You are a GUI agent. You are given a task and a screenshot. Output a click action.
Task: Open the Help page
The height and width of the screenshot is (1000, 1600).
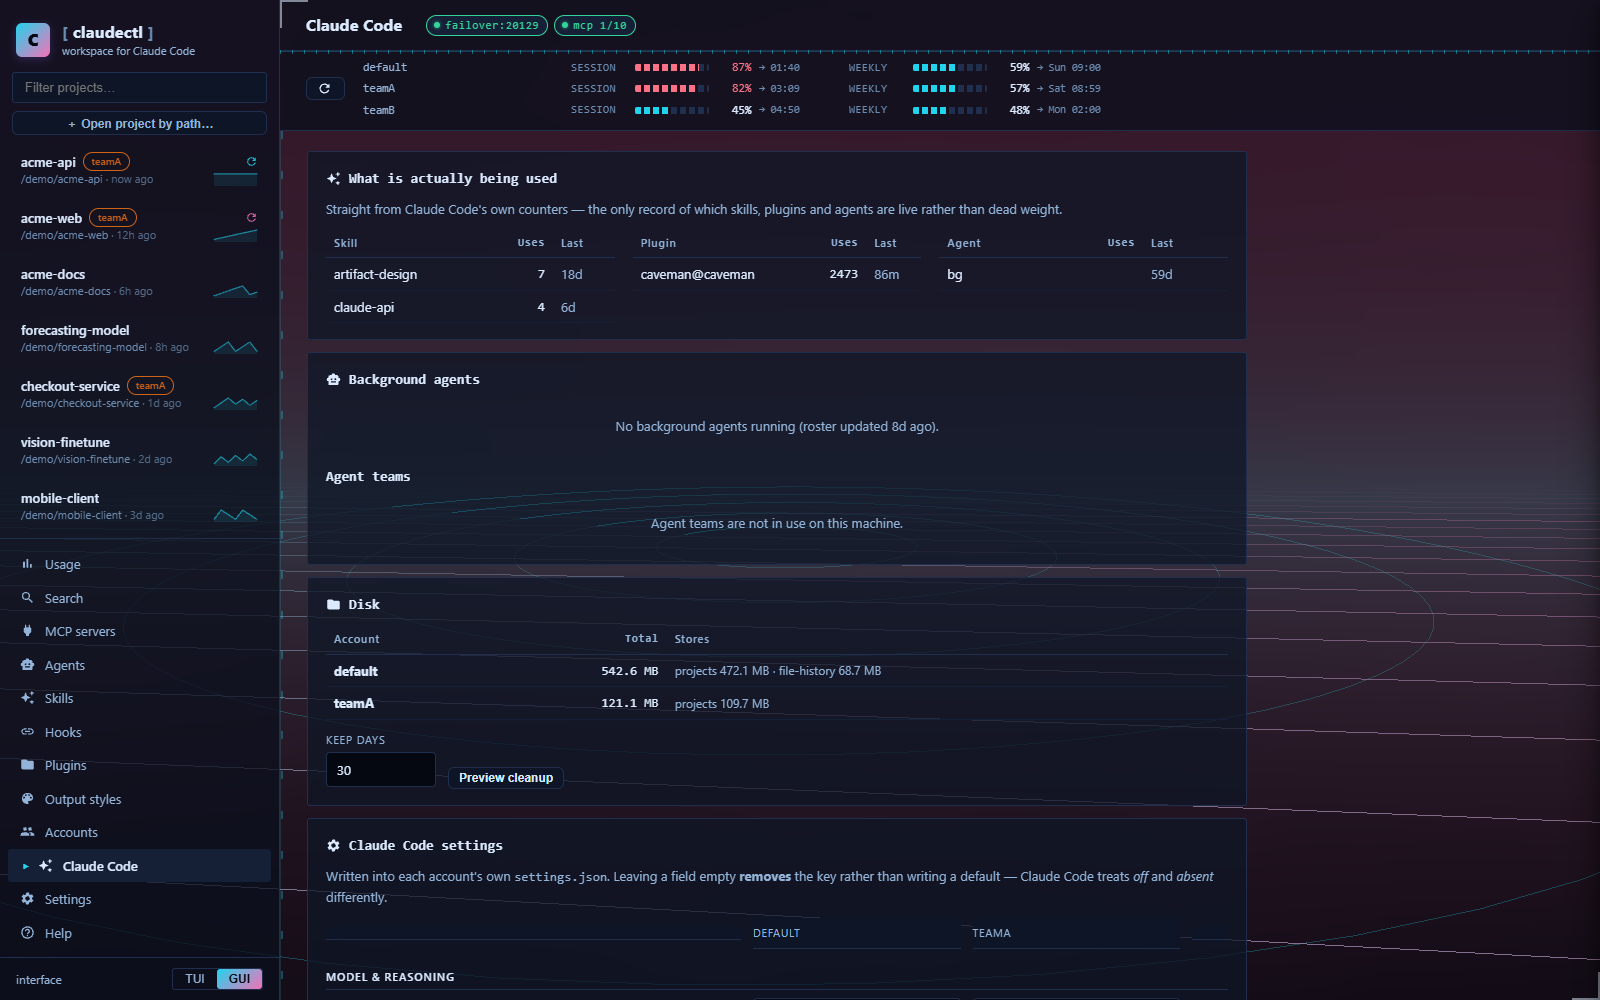pyautogui.click(x=139, y=933)
